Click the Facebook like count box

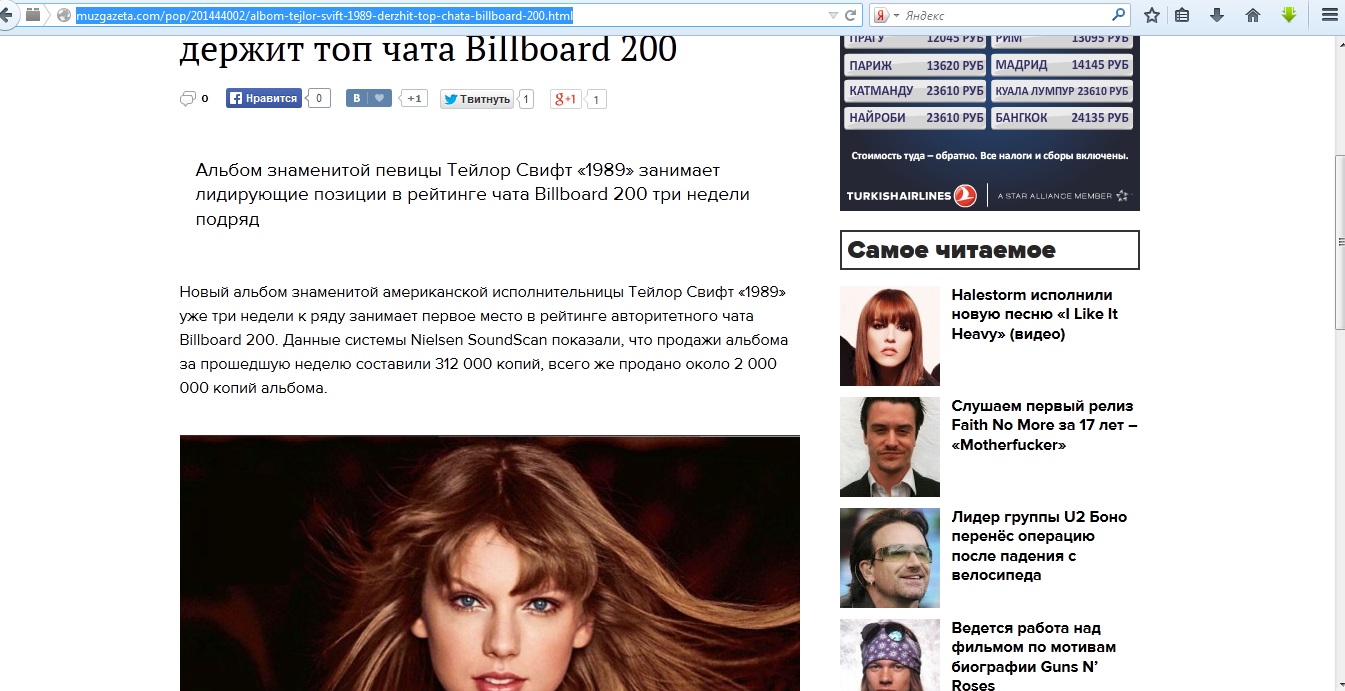coord(319,98)
